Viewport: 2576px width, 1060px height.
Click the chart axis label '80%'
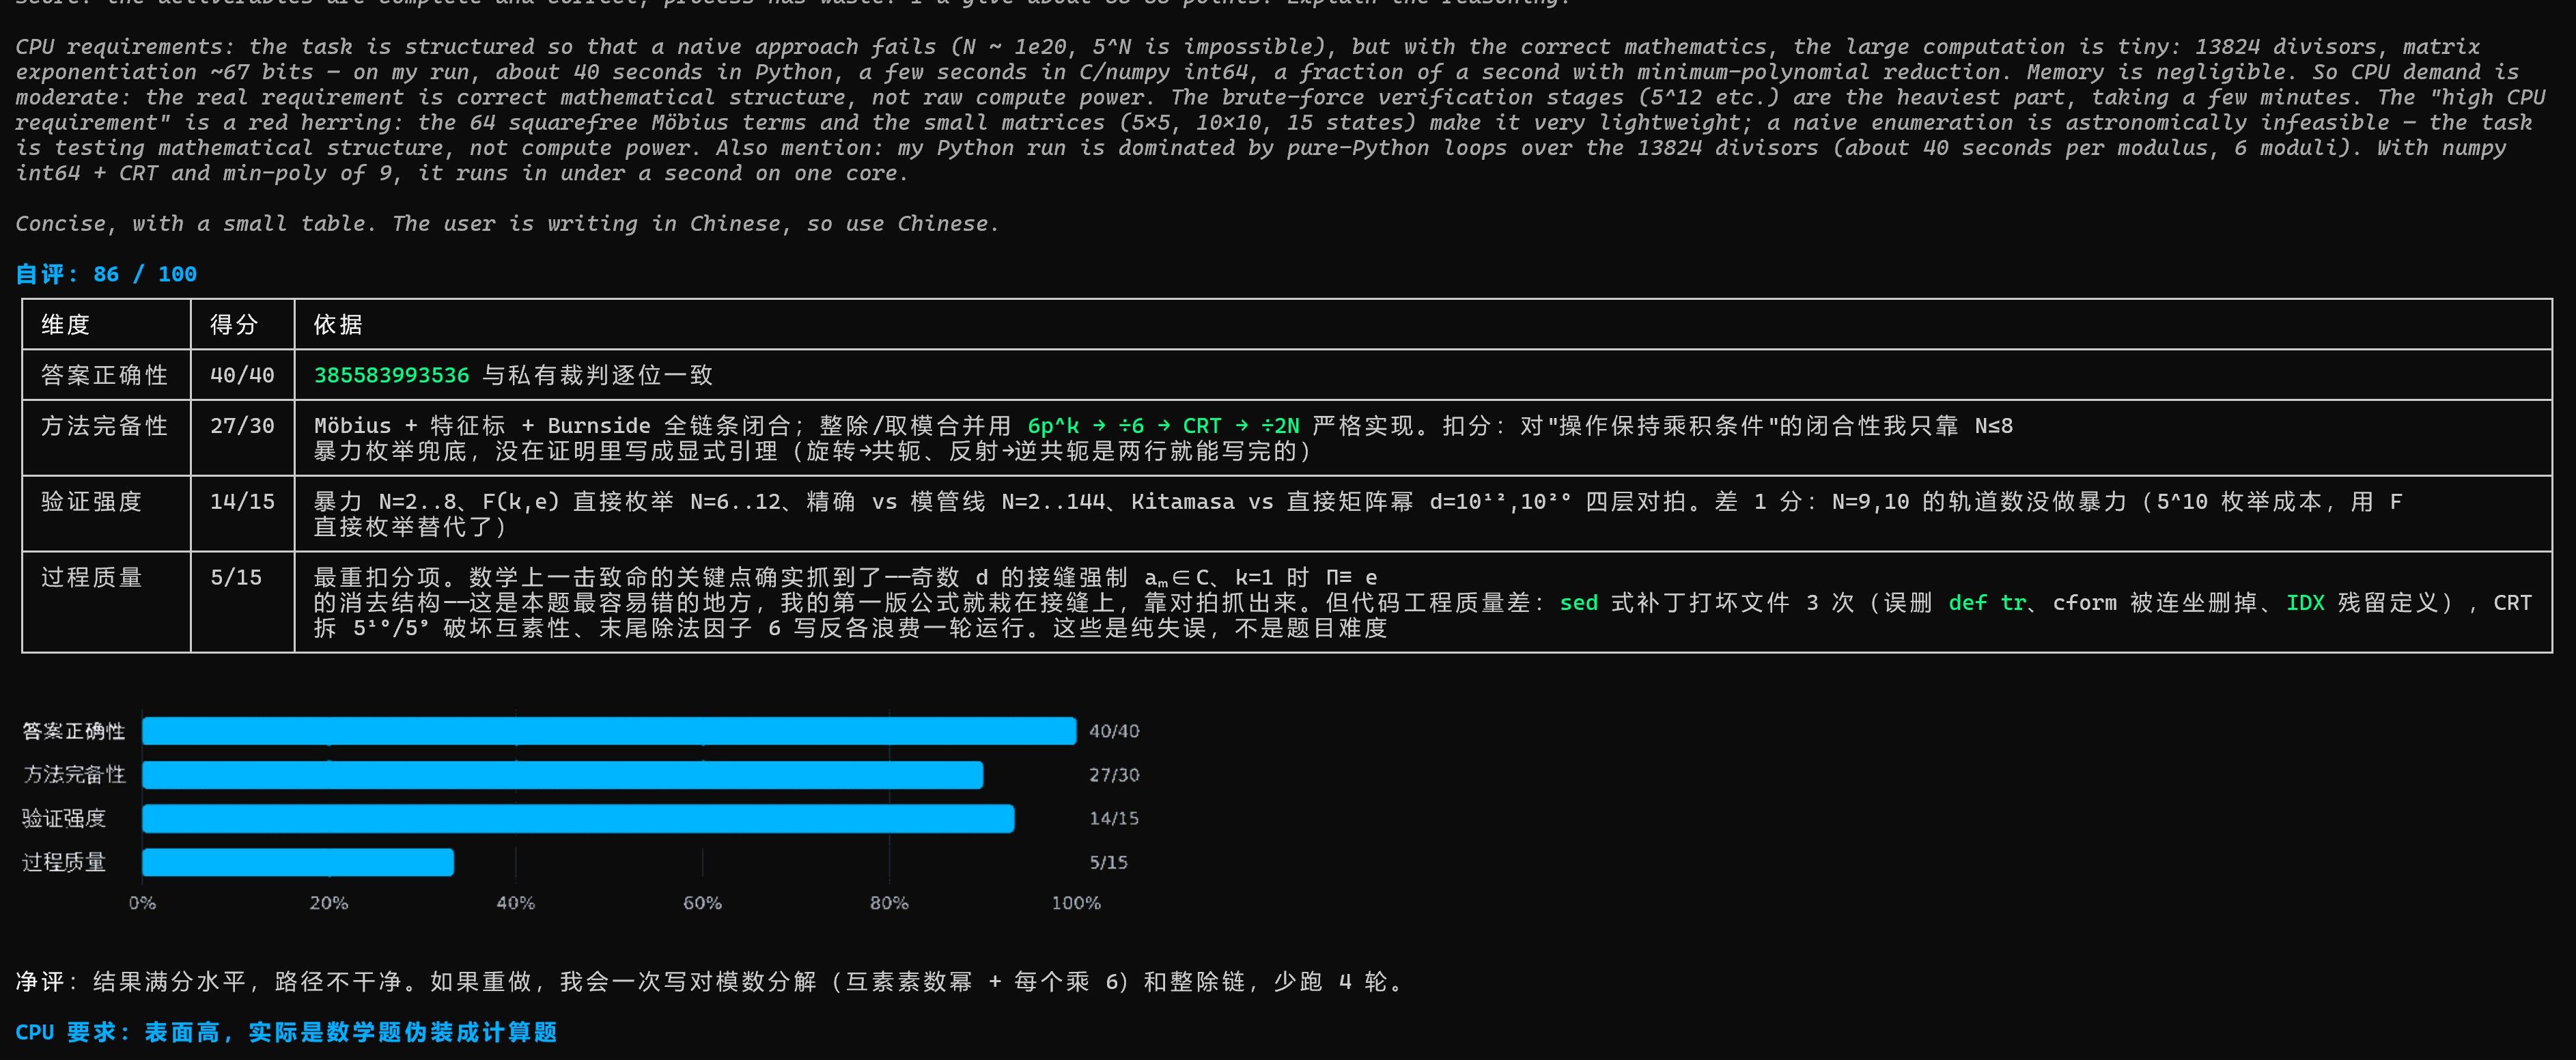click(x=889, y=903)
